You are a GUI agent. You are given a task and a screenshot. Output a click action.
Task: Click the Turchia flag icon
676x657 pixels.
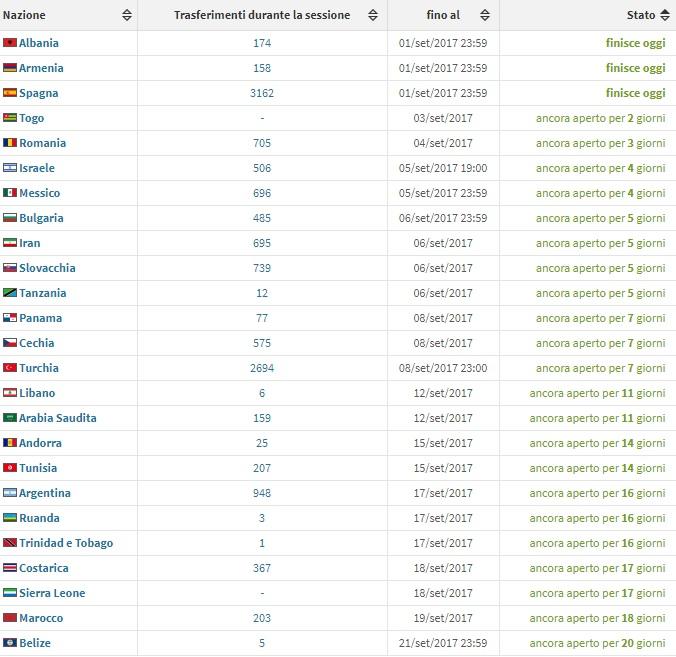coord(10,368)
